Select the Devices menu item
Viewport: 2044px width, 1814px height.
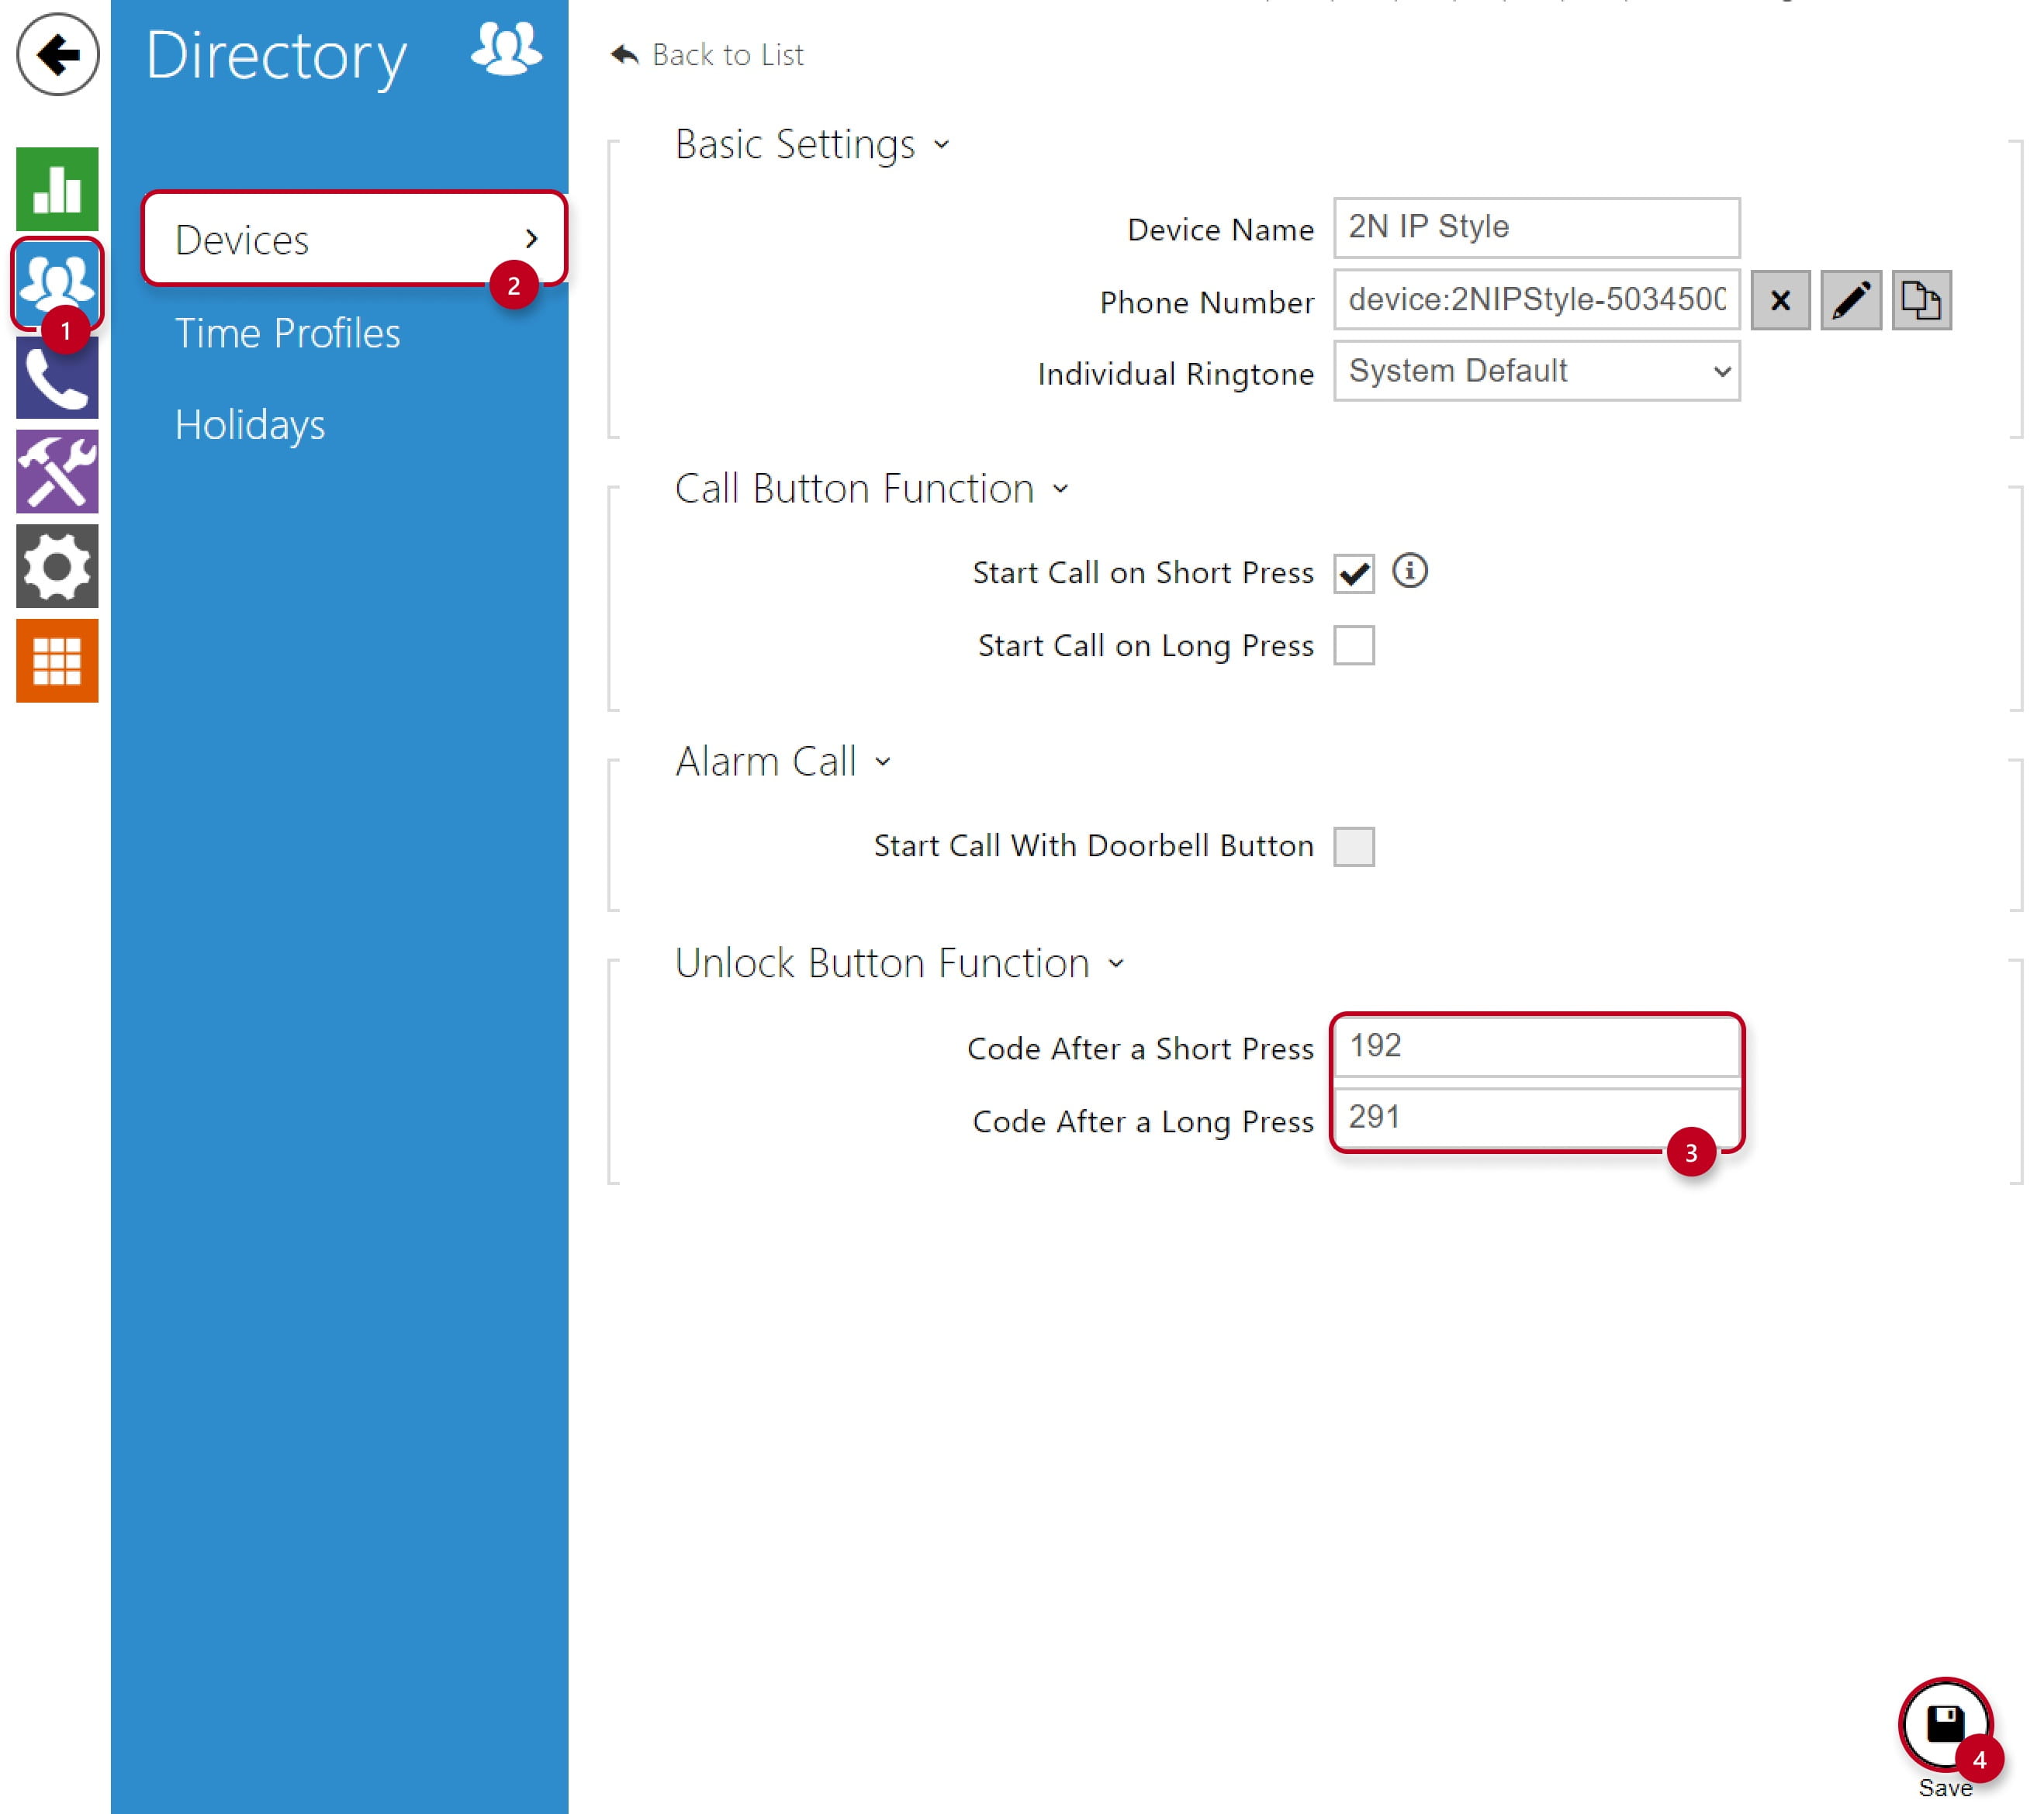355,239
